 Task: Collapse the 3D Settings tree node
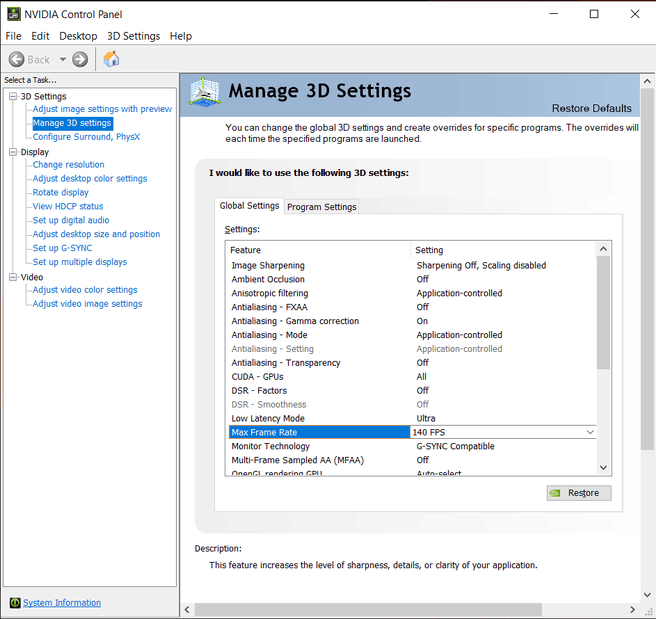click(12, 96)
